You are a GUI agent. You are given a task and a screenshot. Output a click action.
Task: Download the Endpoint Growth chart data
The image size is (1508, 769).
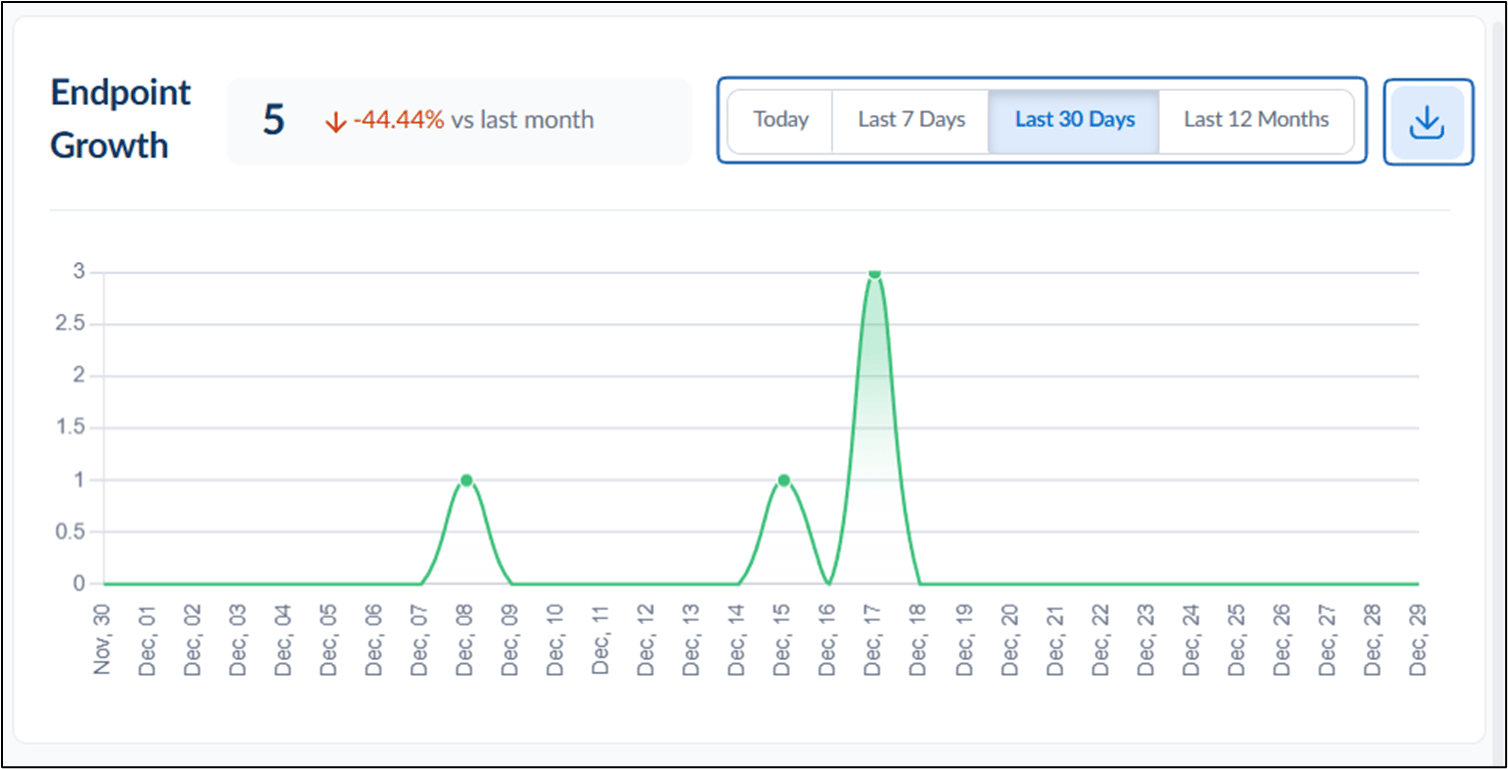click(x=1428, y=122)
